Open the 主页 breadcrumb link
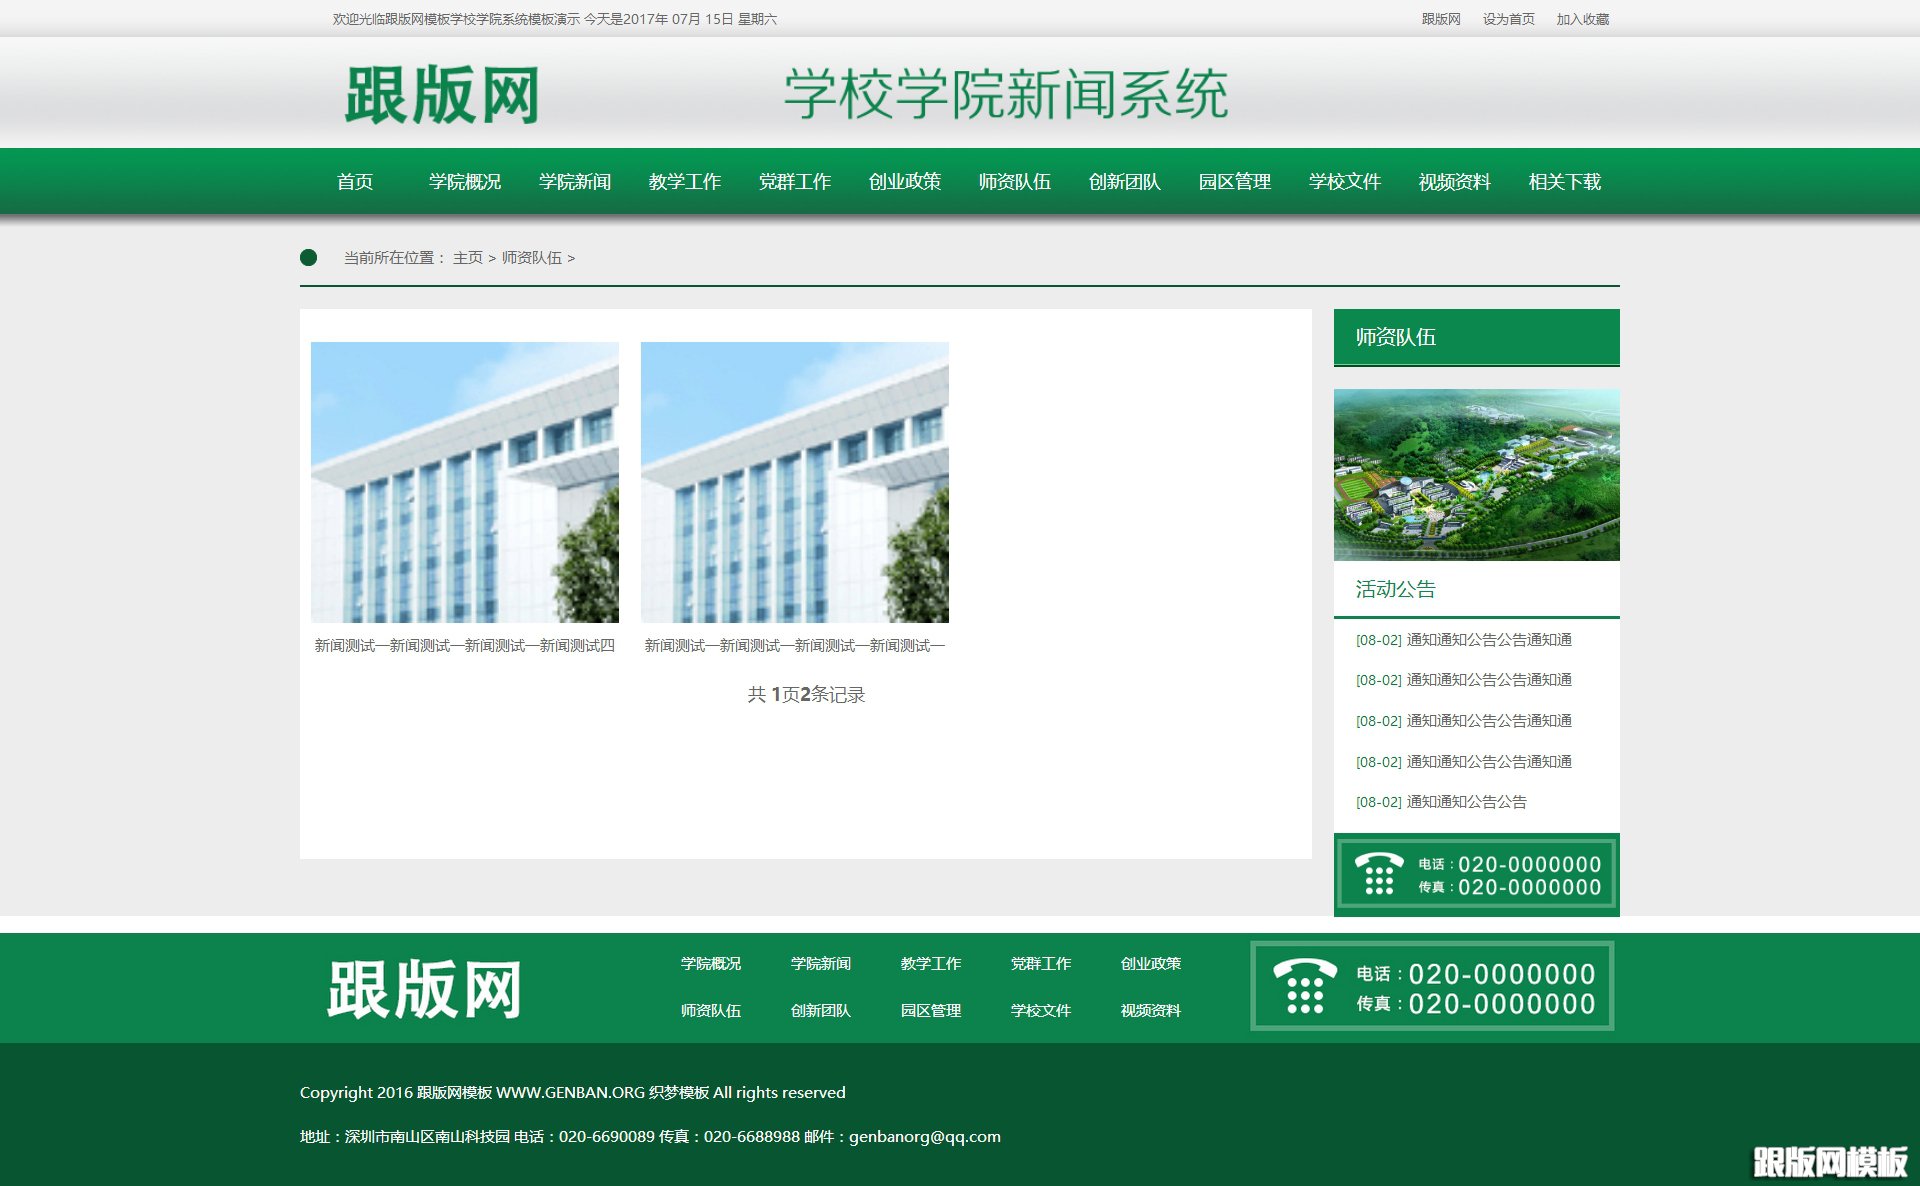1920x1186 pixels. coord(467,257)
